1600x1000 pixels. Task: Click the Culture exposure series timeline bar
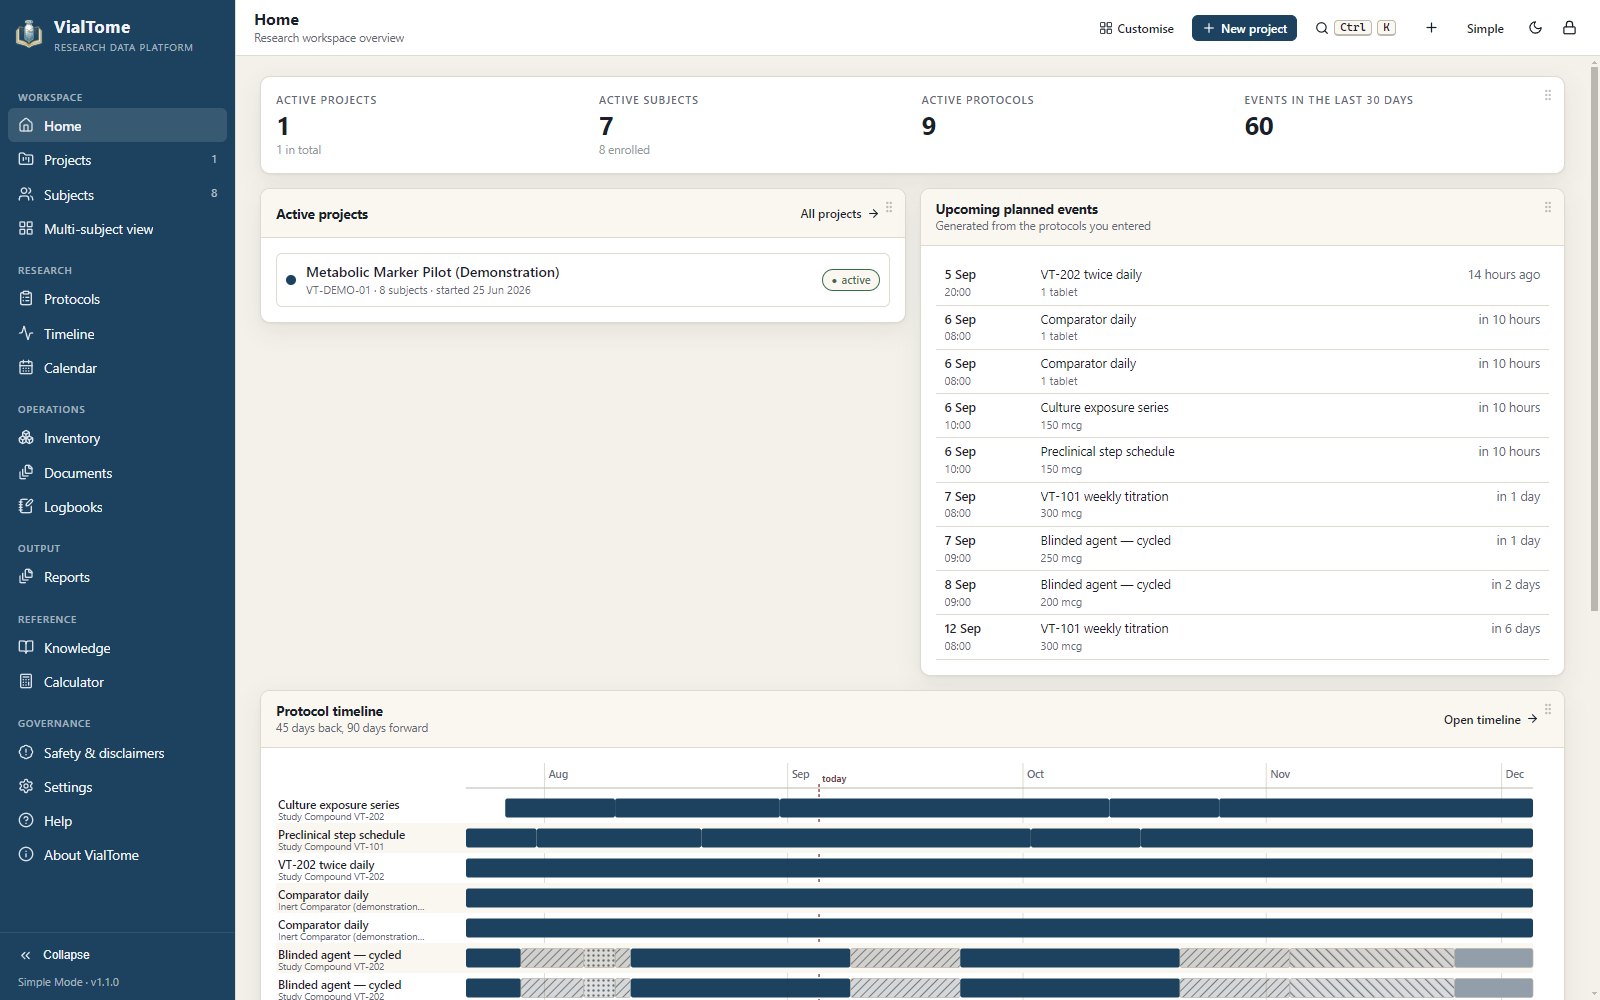click(x=1019, y=808)
